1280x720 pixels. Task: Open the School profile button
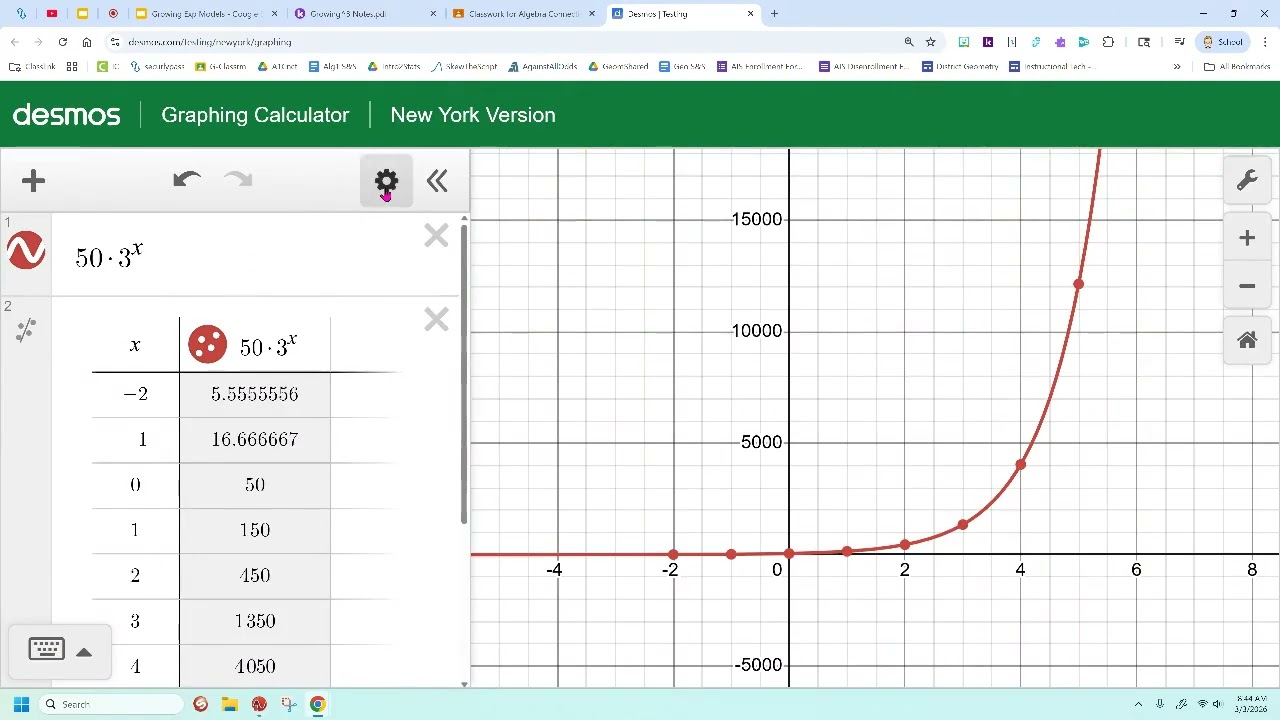click(1222, 42)
